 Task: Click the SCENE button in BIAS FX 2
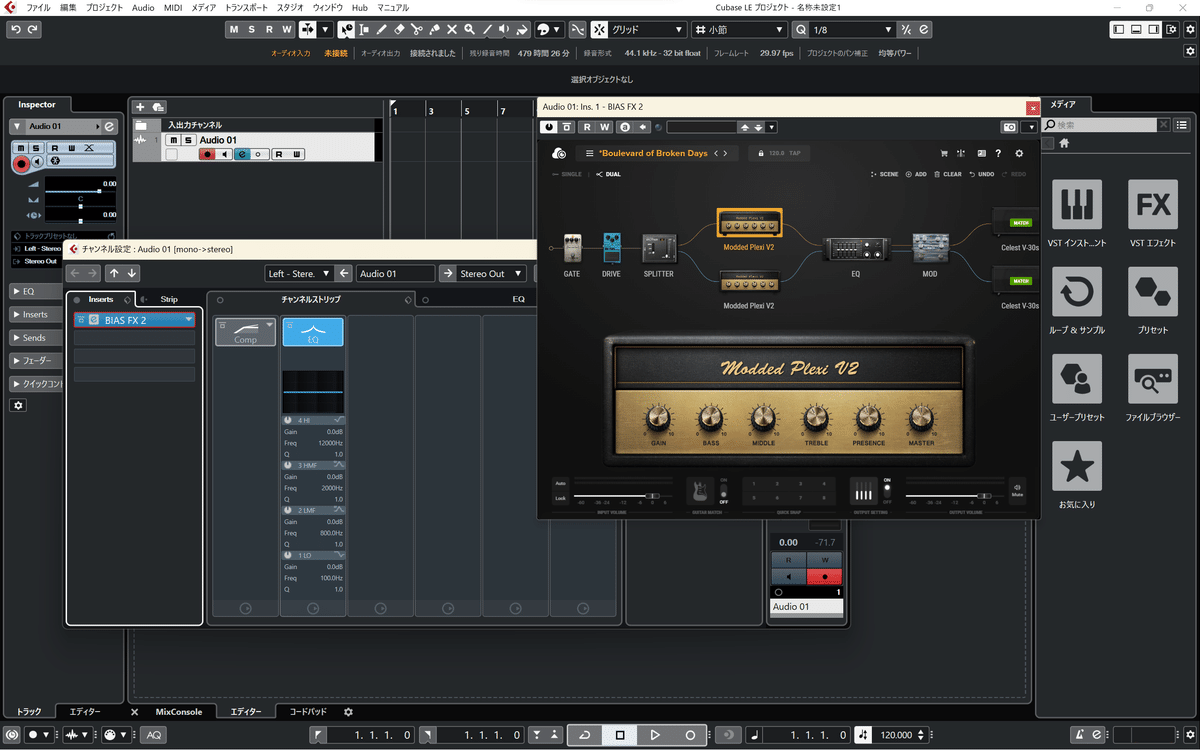[885, 174]
